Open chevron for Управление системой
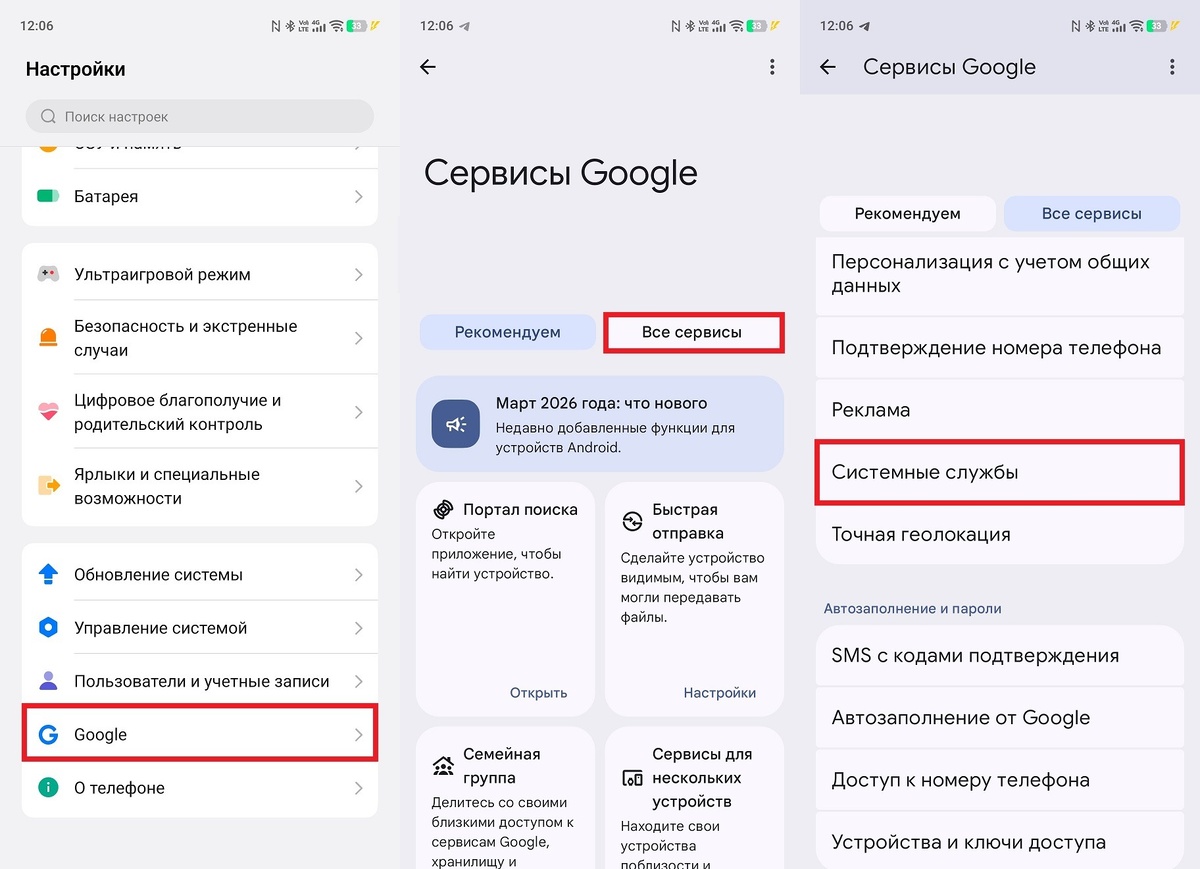The image size is (1200, 869). coord(358,628)
